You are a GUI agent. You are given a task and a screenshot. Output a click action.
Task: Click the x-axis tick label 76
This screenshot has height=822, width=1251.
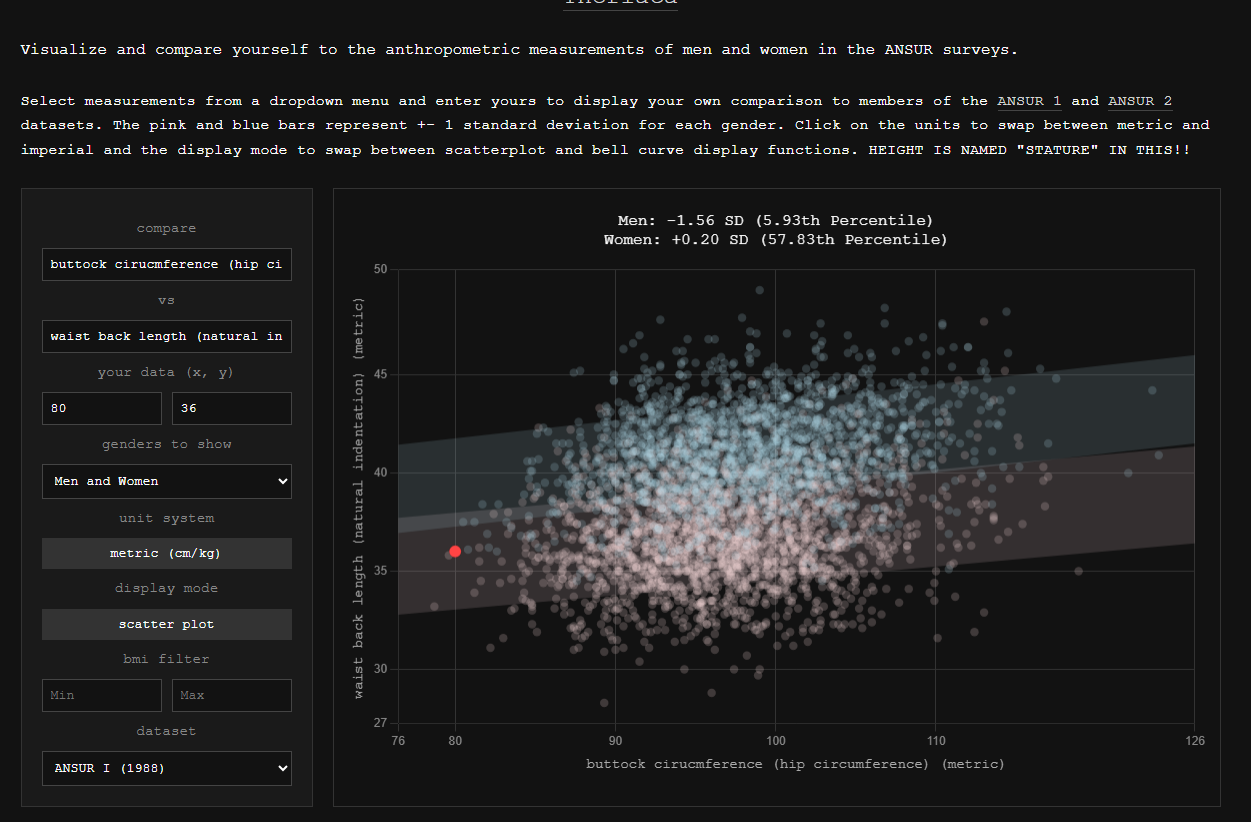[x=399, y=741]
